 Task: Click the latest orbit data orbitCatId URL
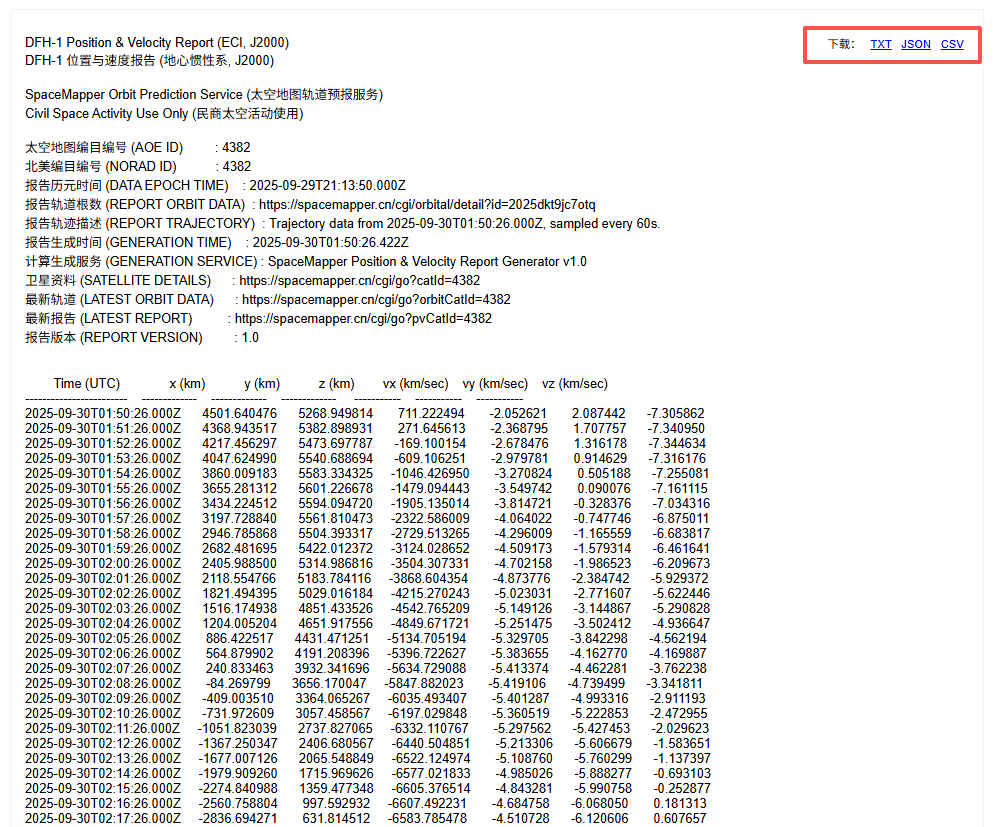pyautogui.click(x=376, y=299)
